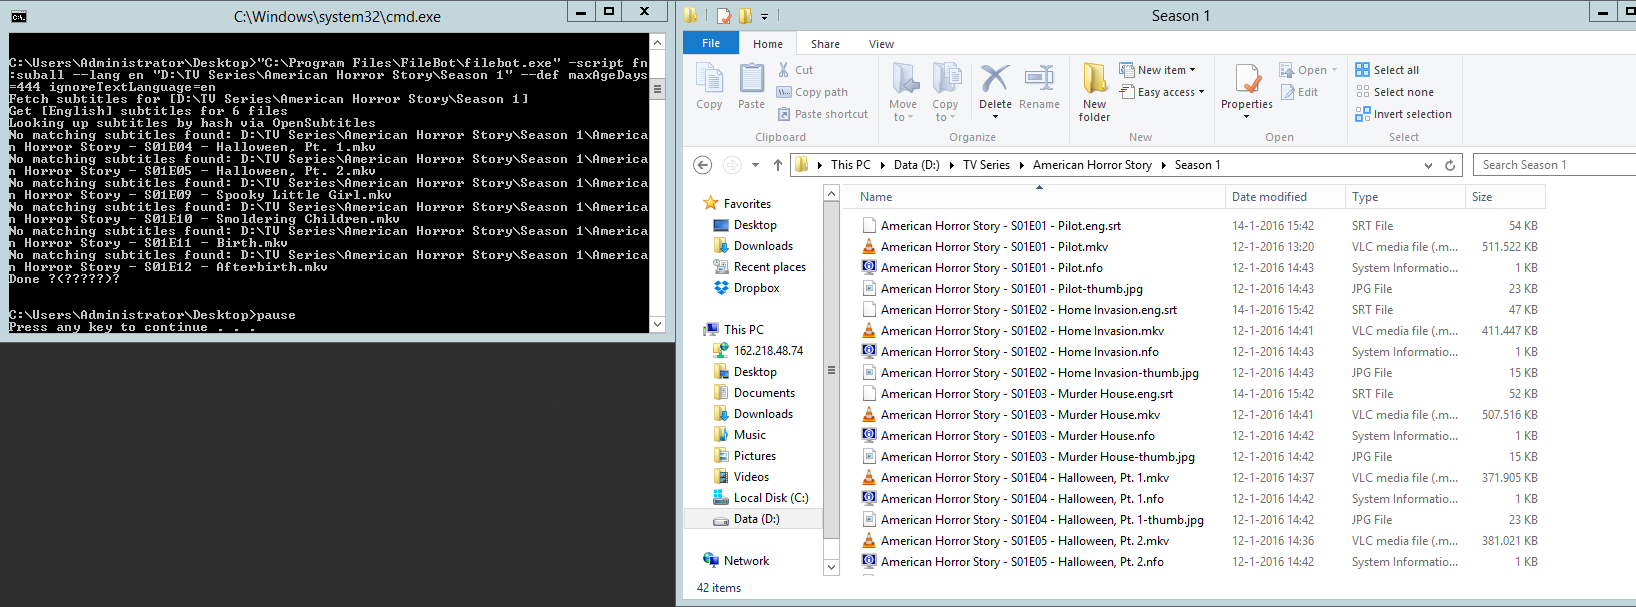Click the cmd window scroll down arrow
This screenshot has height=607, width=1636.
tap(657, 324)
